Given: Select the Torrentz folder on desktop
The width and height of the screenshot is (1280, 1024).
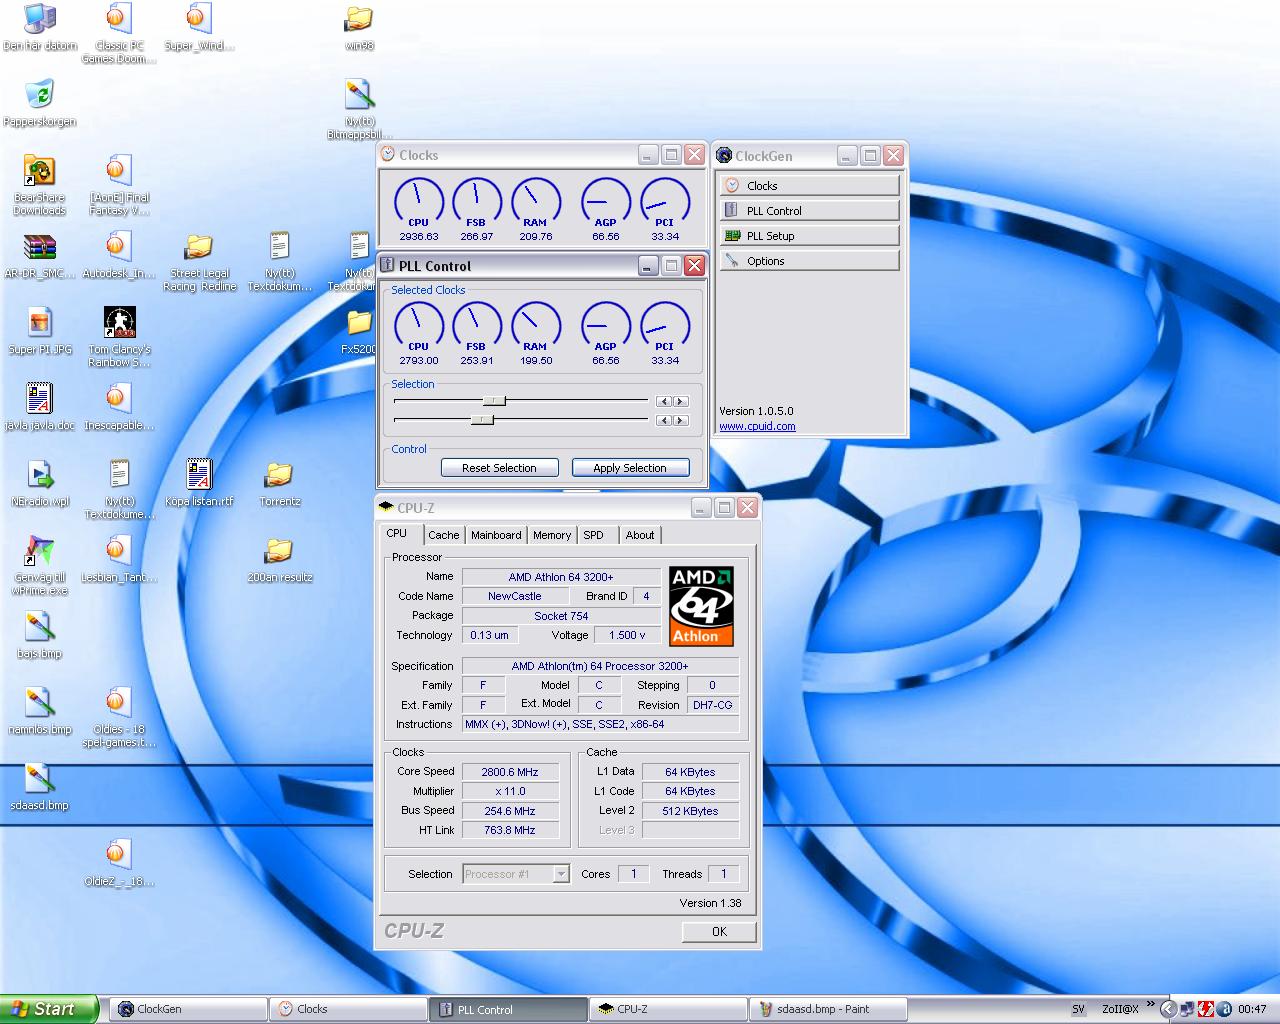Looking at the screenshot, I should [x=279, y=484].
